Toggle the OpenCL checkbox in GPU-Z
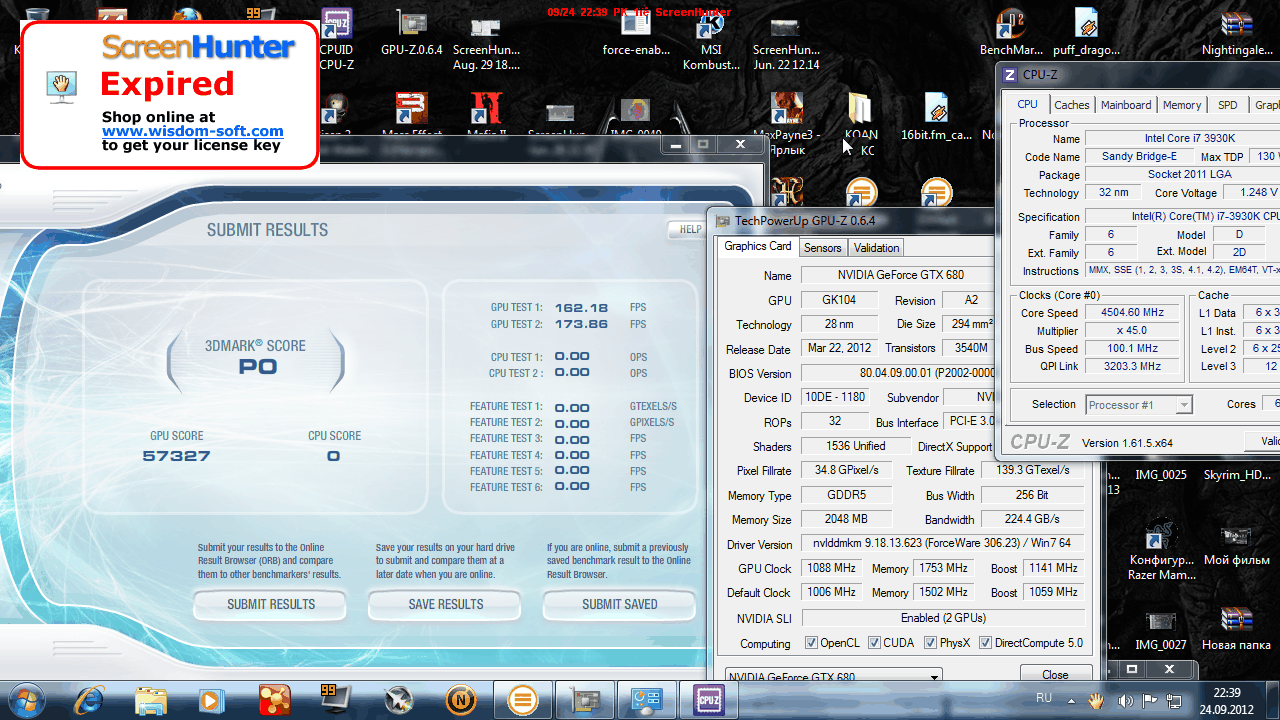Screen dimensions: 1280x720 tap(811, 643)
